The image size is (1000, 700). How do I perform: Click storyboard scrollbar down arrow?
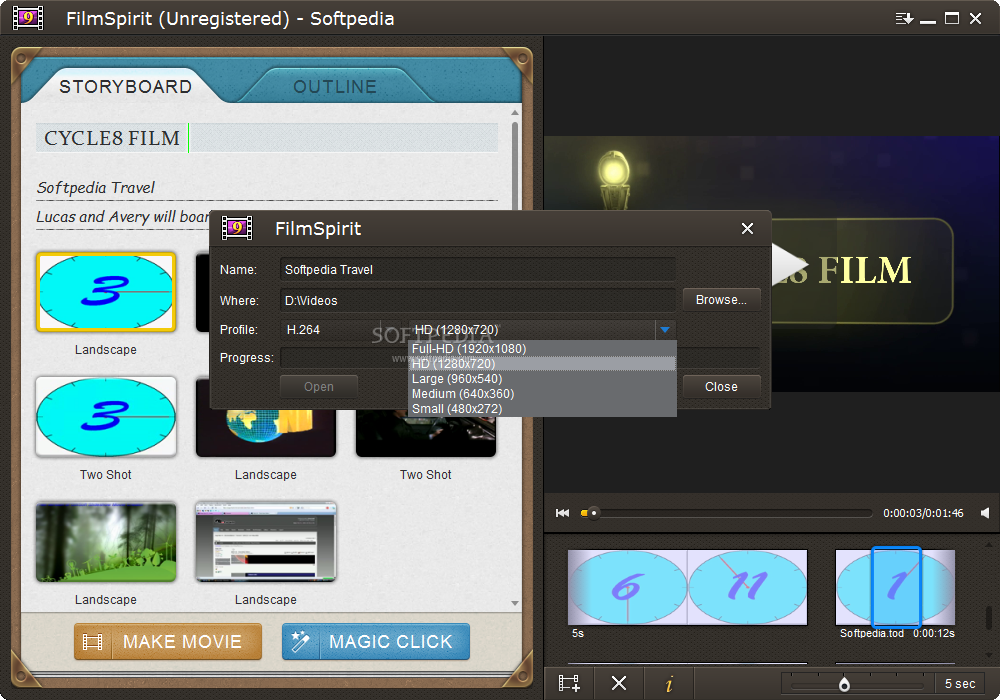pyautogui.click(x=515, y=603)
